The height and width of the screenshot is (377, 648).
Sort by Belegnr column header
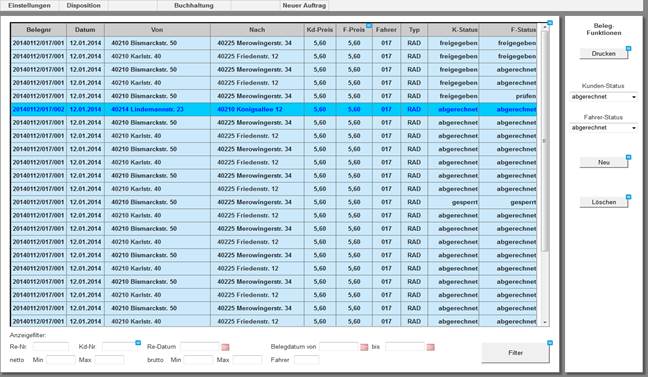click(x=38, y=30)
